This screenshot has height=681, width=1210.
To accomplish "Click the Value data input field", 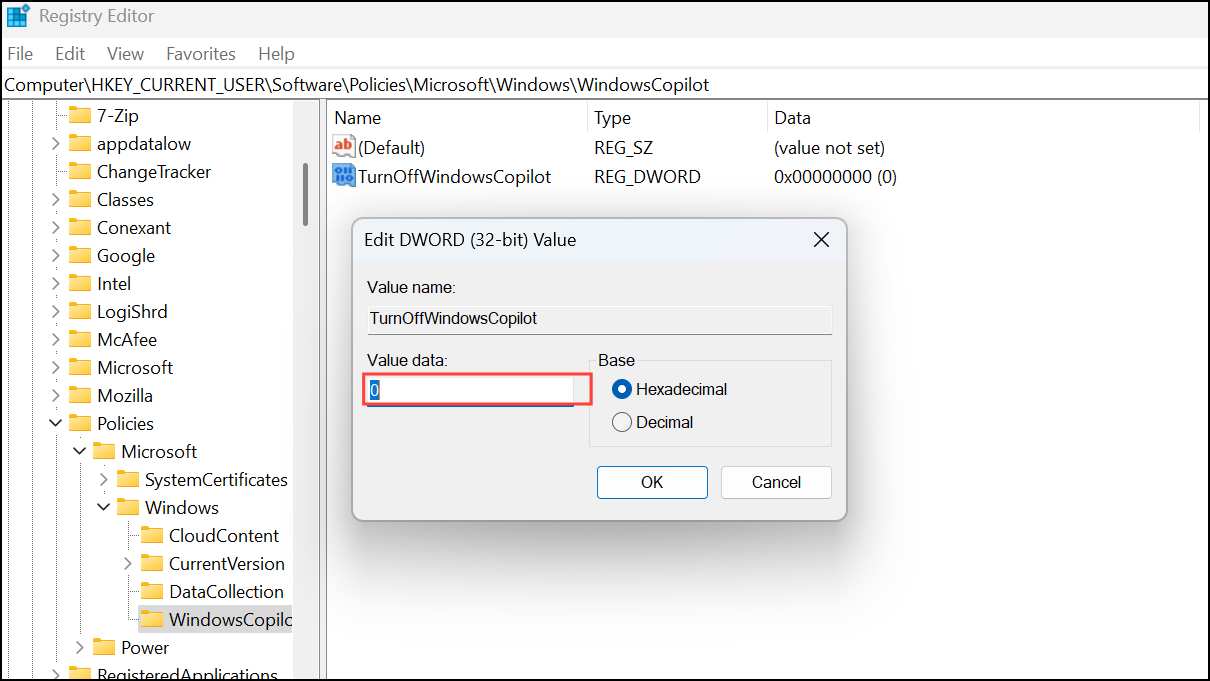I will tap(470, 390).
